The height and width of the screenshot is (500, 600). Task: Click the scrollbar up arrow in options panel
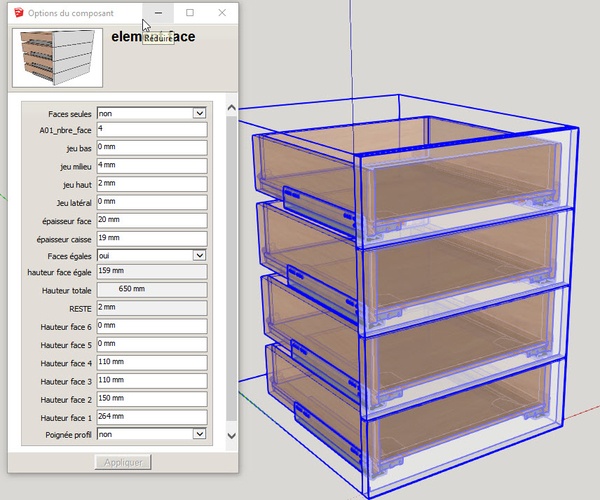232,101
